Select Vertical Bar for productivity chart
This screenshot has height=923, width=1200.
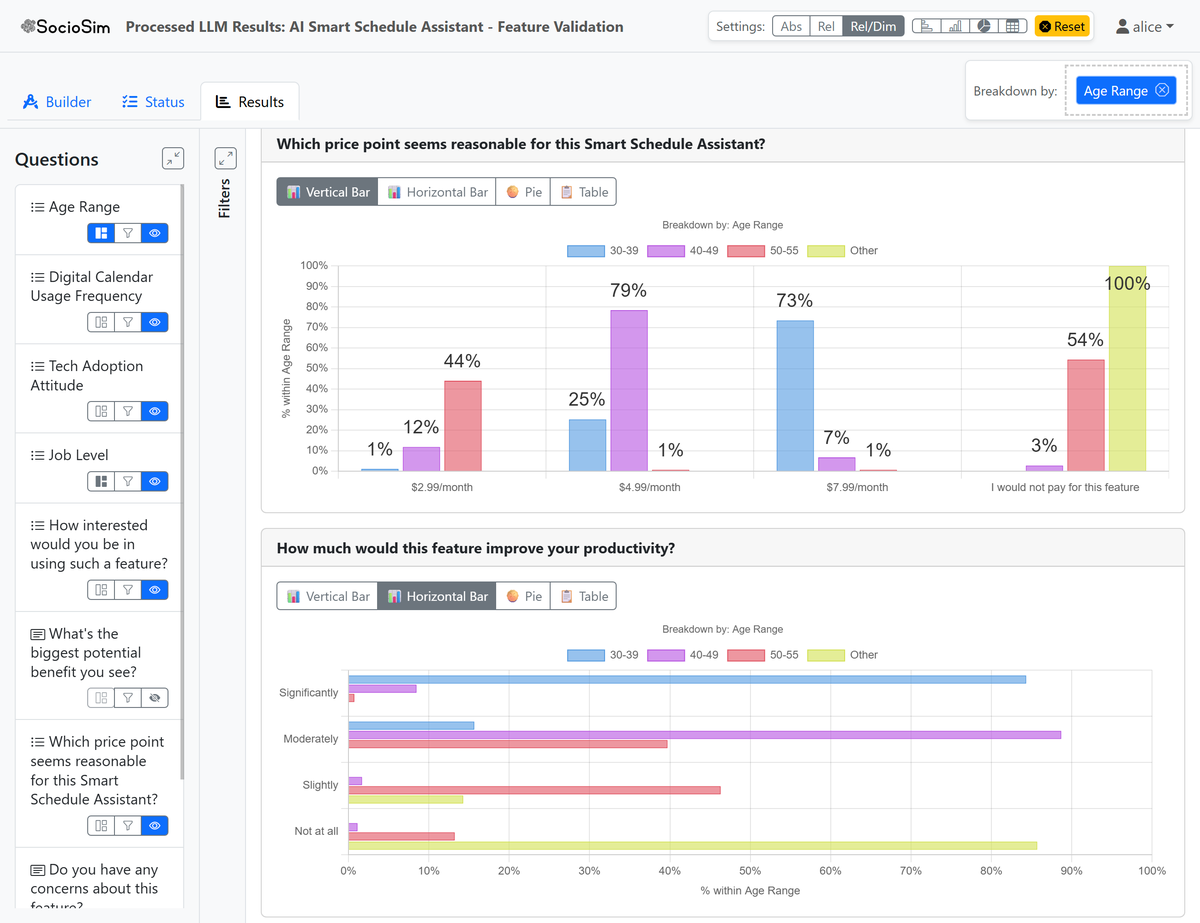[327, 596]
